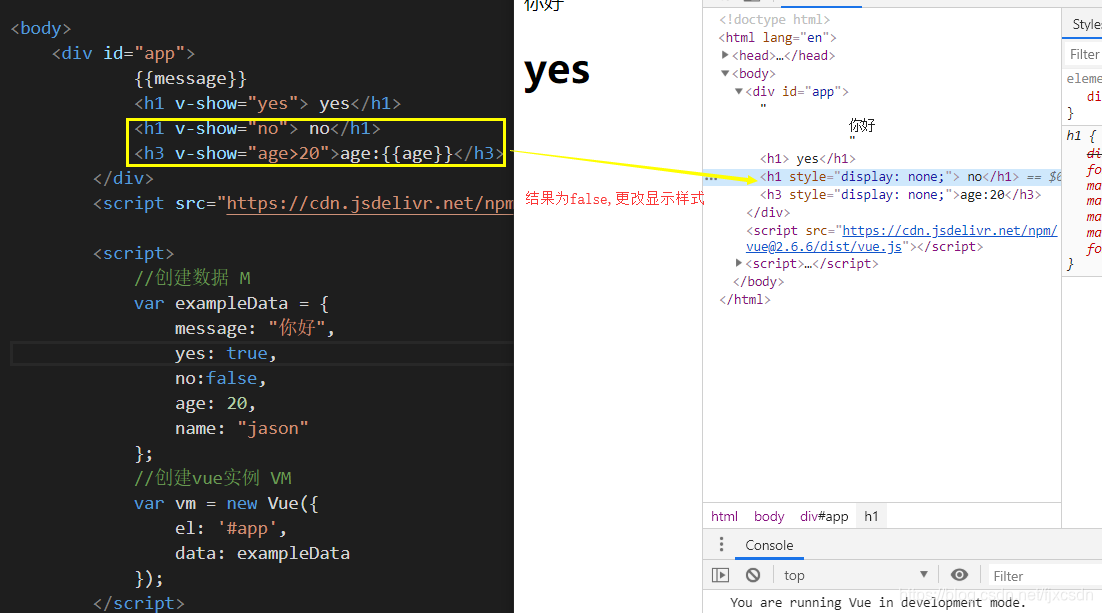Click the 你好 text node in Elements

[862, 126]
